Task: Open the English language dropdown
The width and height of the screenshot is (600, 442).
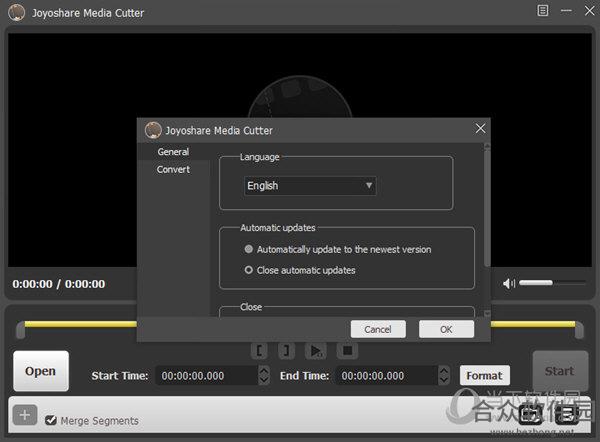Action: click(310, 186)
